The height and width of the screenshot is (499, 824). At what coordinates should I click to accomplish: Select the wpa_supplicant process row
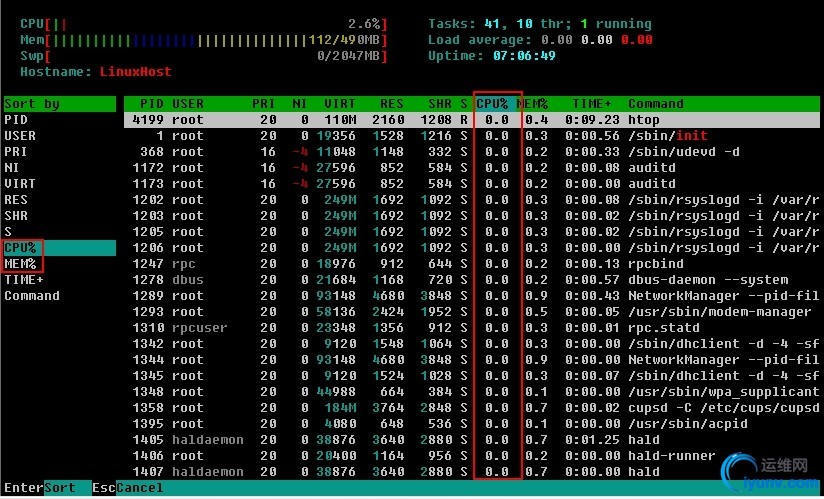(x=471, y=392)
